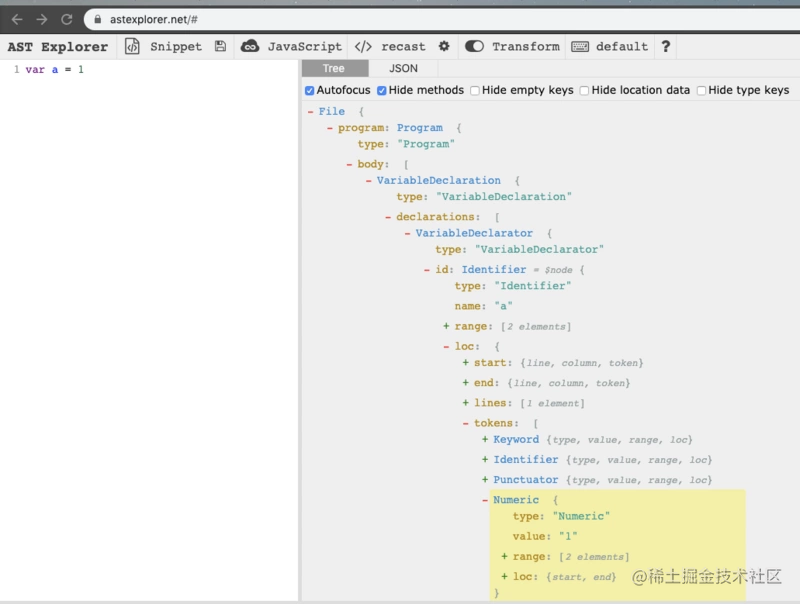Switch to the Tree tab

[335, 68]
